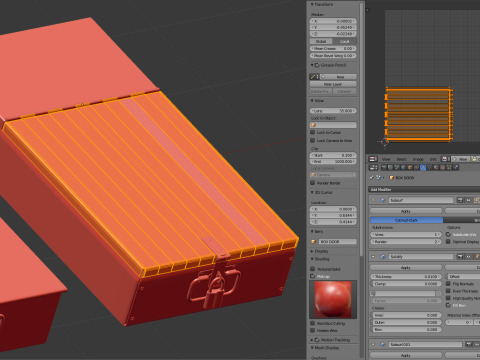Open the Texture properties tab icon
The image size is (480, 360).
(442, 167)
